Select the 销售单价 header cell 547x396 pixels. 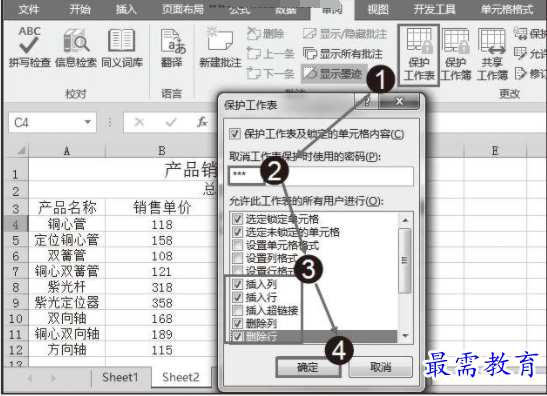pos(162,208)
